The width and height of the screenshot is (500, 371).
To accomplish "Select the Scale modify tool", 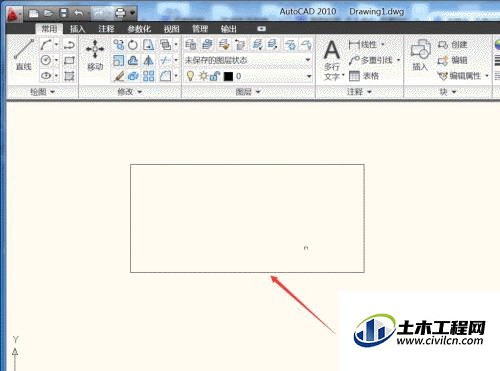I will (x=118, y=60).
